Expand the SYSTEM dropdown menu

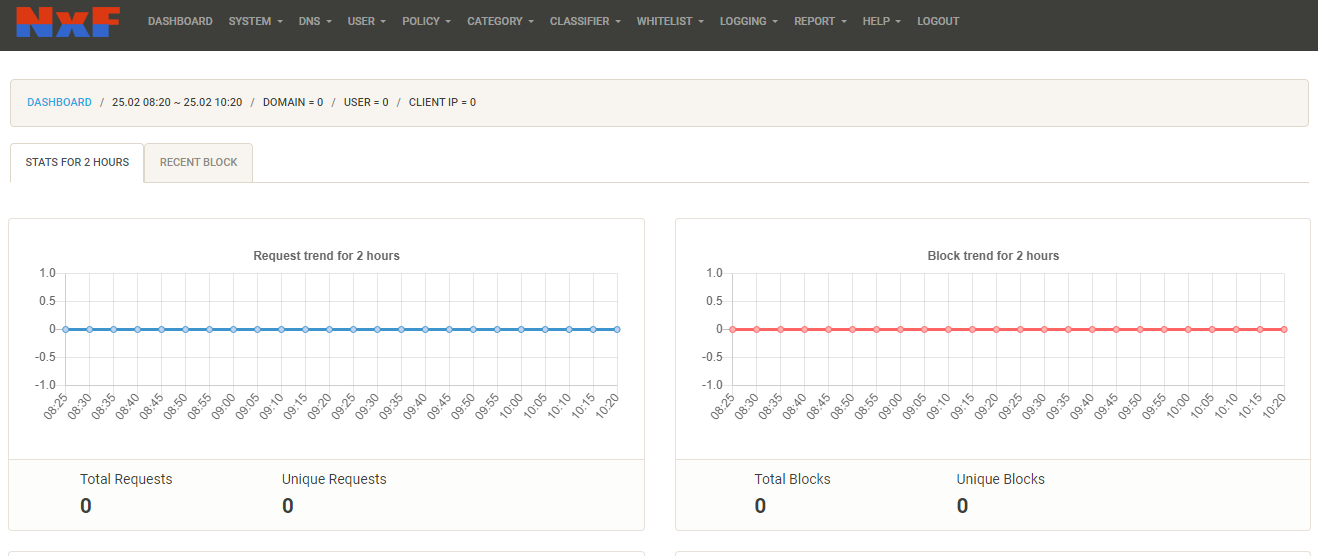click(255, 21)
